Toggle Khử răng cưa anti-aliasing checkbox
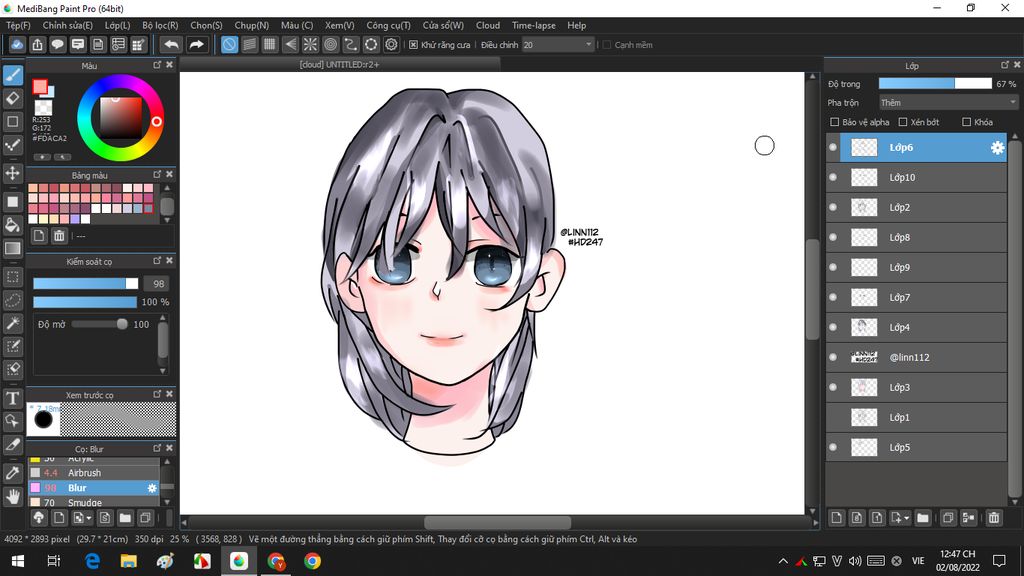Screen dimensions: 1024x576 (413, 45)
